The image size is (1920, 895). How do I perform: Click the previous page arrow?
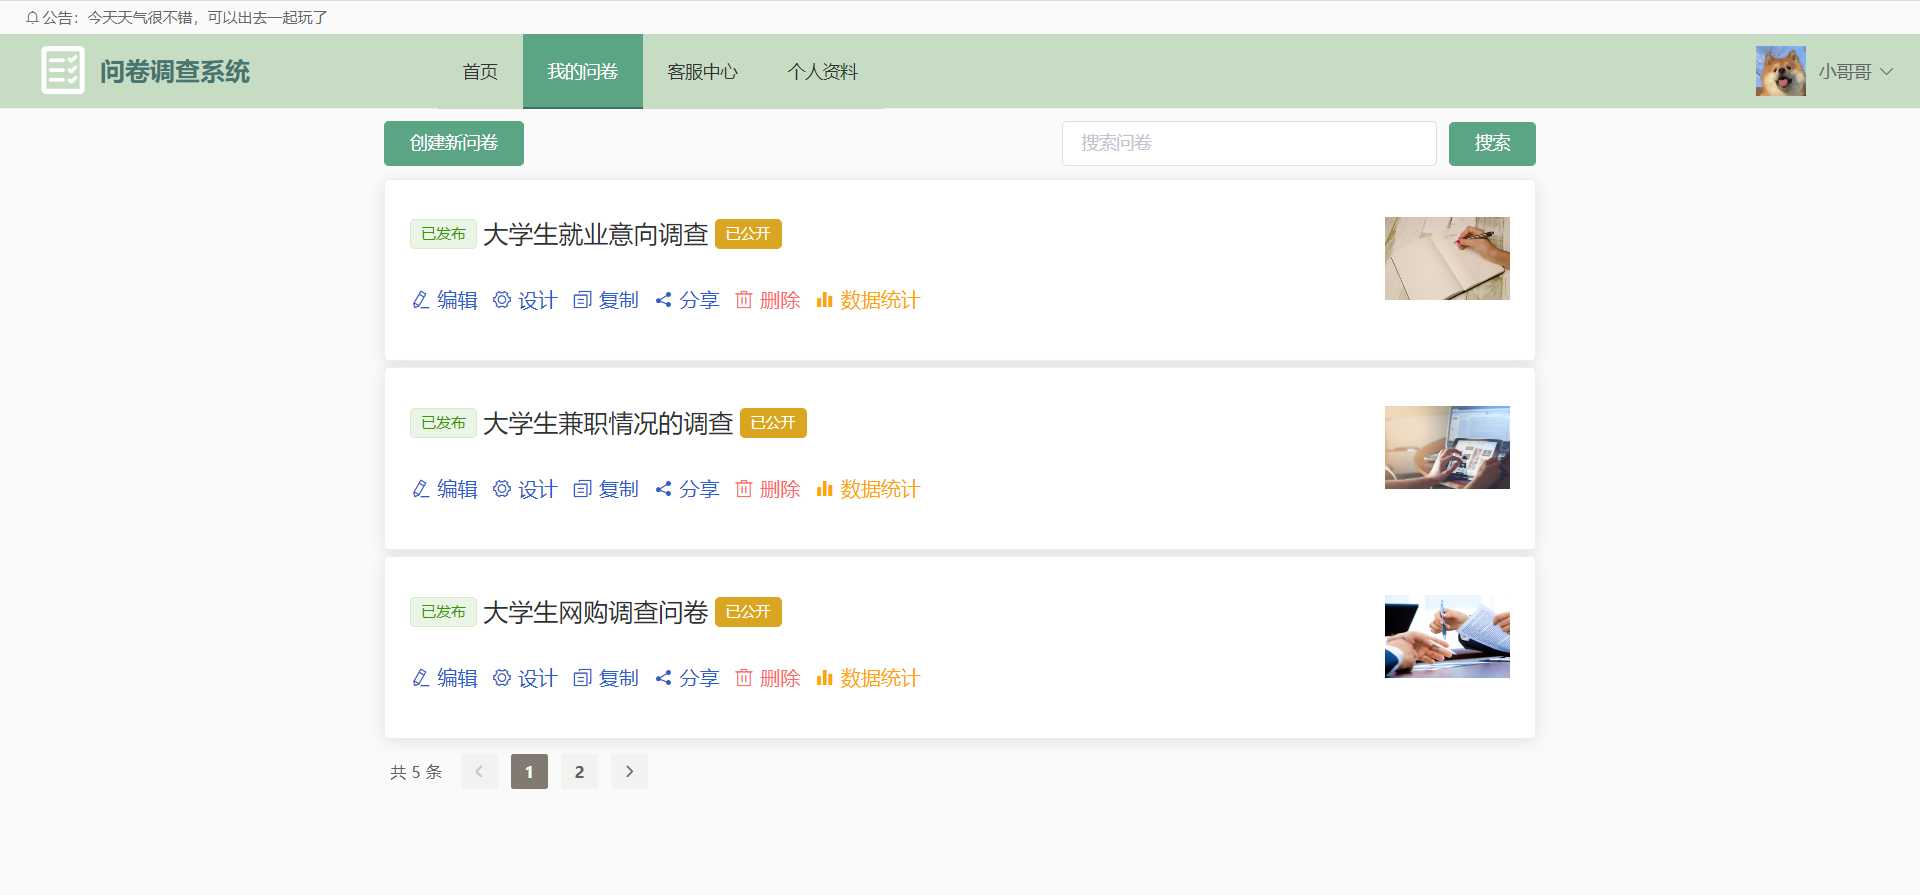click(x=479, y=772)
